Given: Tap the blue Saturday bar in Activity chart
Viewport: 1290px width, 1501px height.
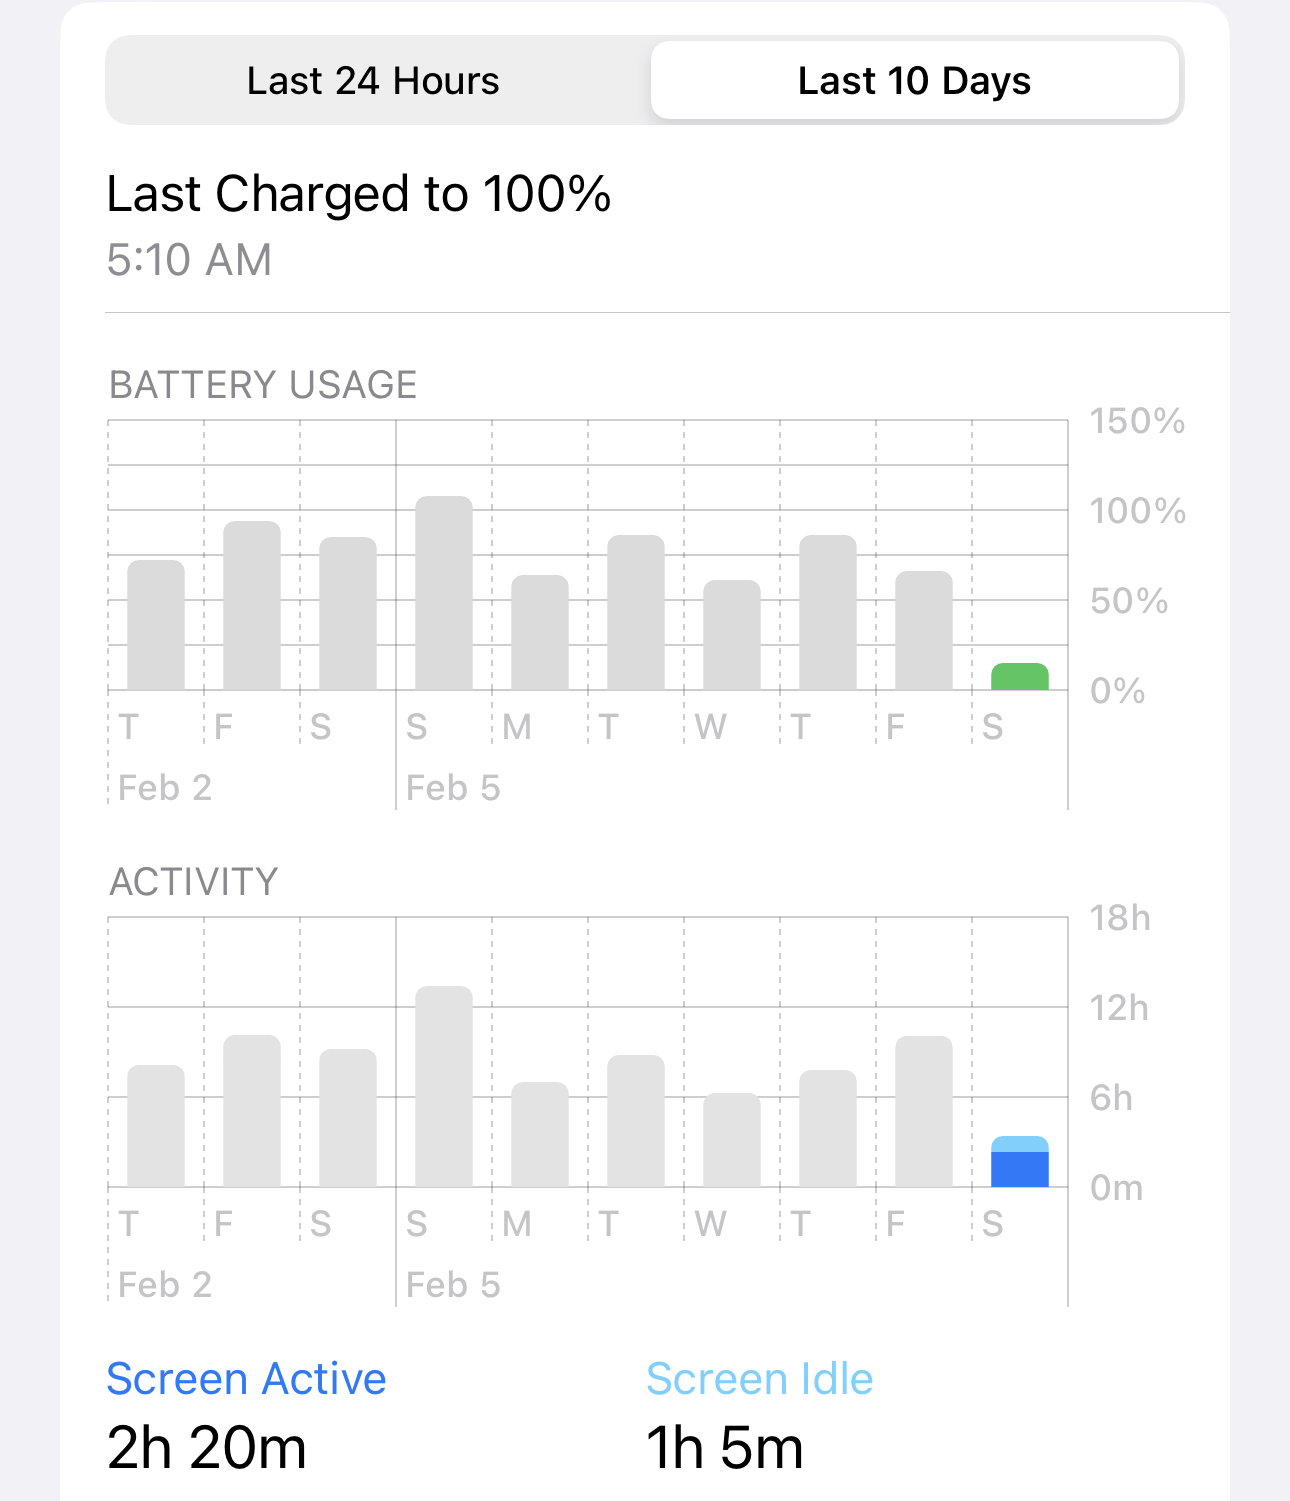Looking at the screenshot, I should (x=1019, y=1163).
